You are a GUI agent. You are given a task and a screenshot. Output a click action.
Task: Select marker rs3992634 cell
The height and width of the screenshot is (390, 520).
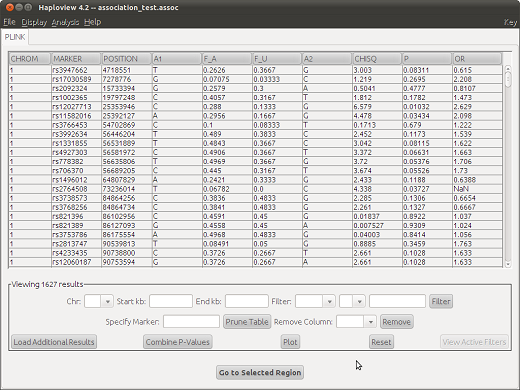[x=76, y=134]
